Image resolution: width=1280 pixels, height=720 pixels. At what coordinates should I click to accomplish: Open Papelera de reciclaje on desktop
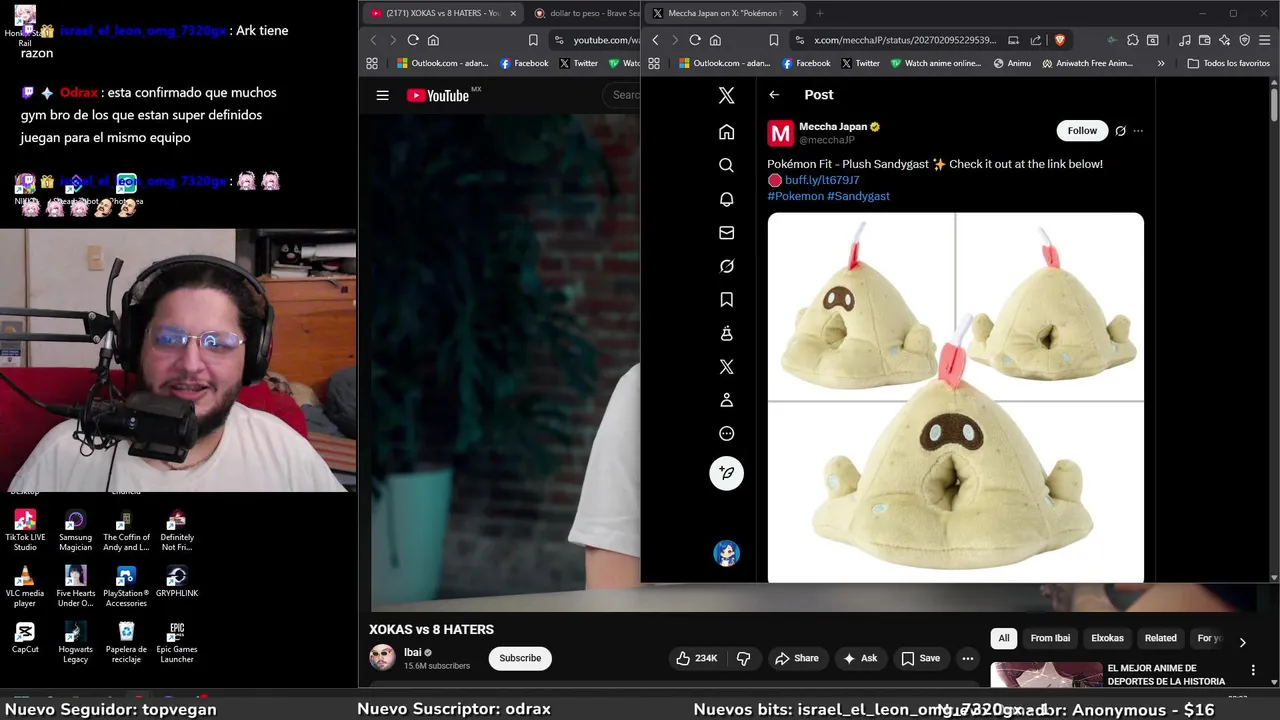pyautogui.click(x=126, y=643)
